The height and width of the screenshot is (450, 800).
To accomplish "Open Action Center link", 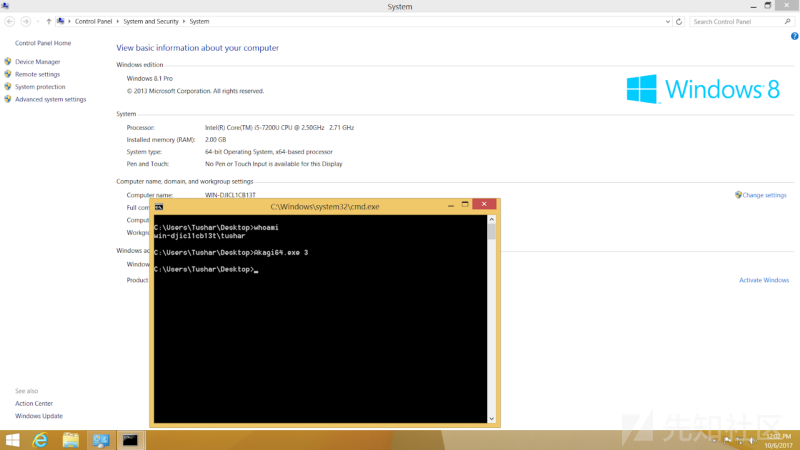I will coord(34,404).
